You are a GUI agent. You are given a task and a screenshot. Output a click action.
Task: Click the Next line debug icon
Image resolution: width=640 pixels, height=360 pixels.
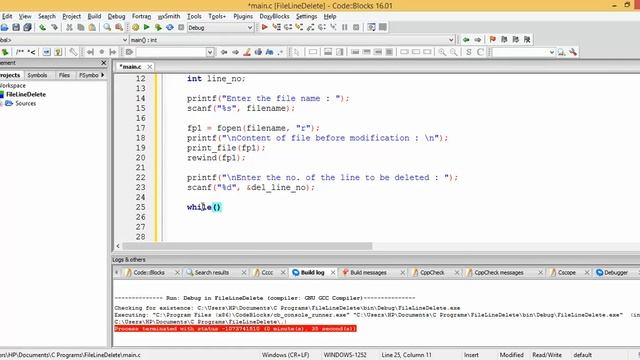[x=288, y=27]
